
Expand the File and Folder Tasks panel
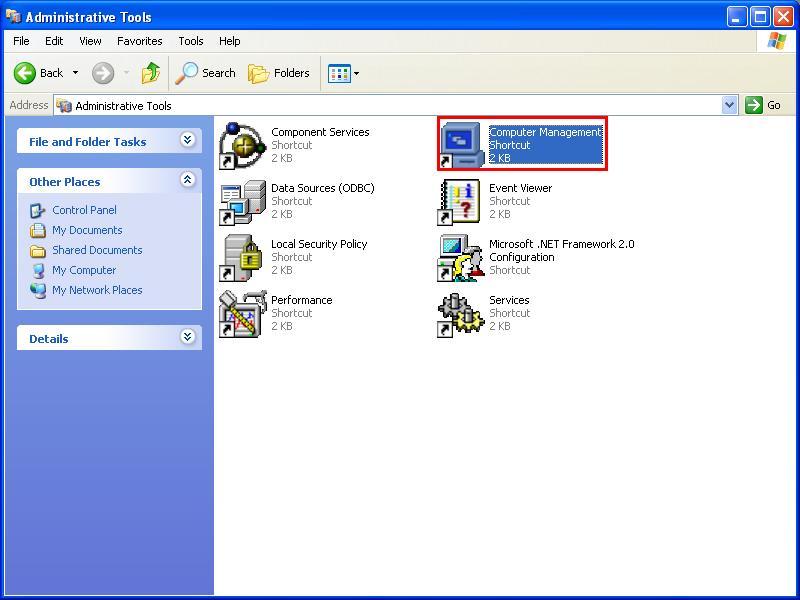pyautogui.click(x=187, y=140)
